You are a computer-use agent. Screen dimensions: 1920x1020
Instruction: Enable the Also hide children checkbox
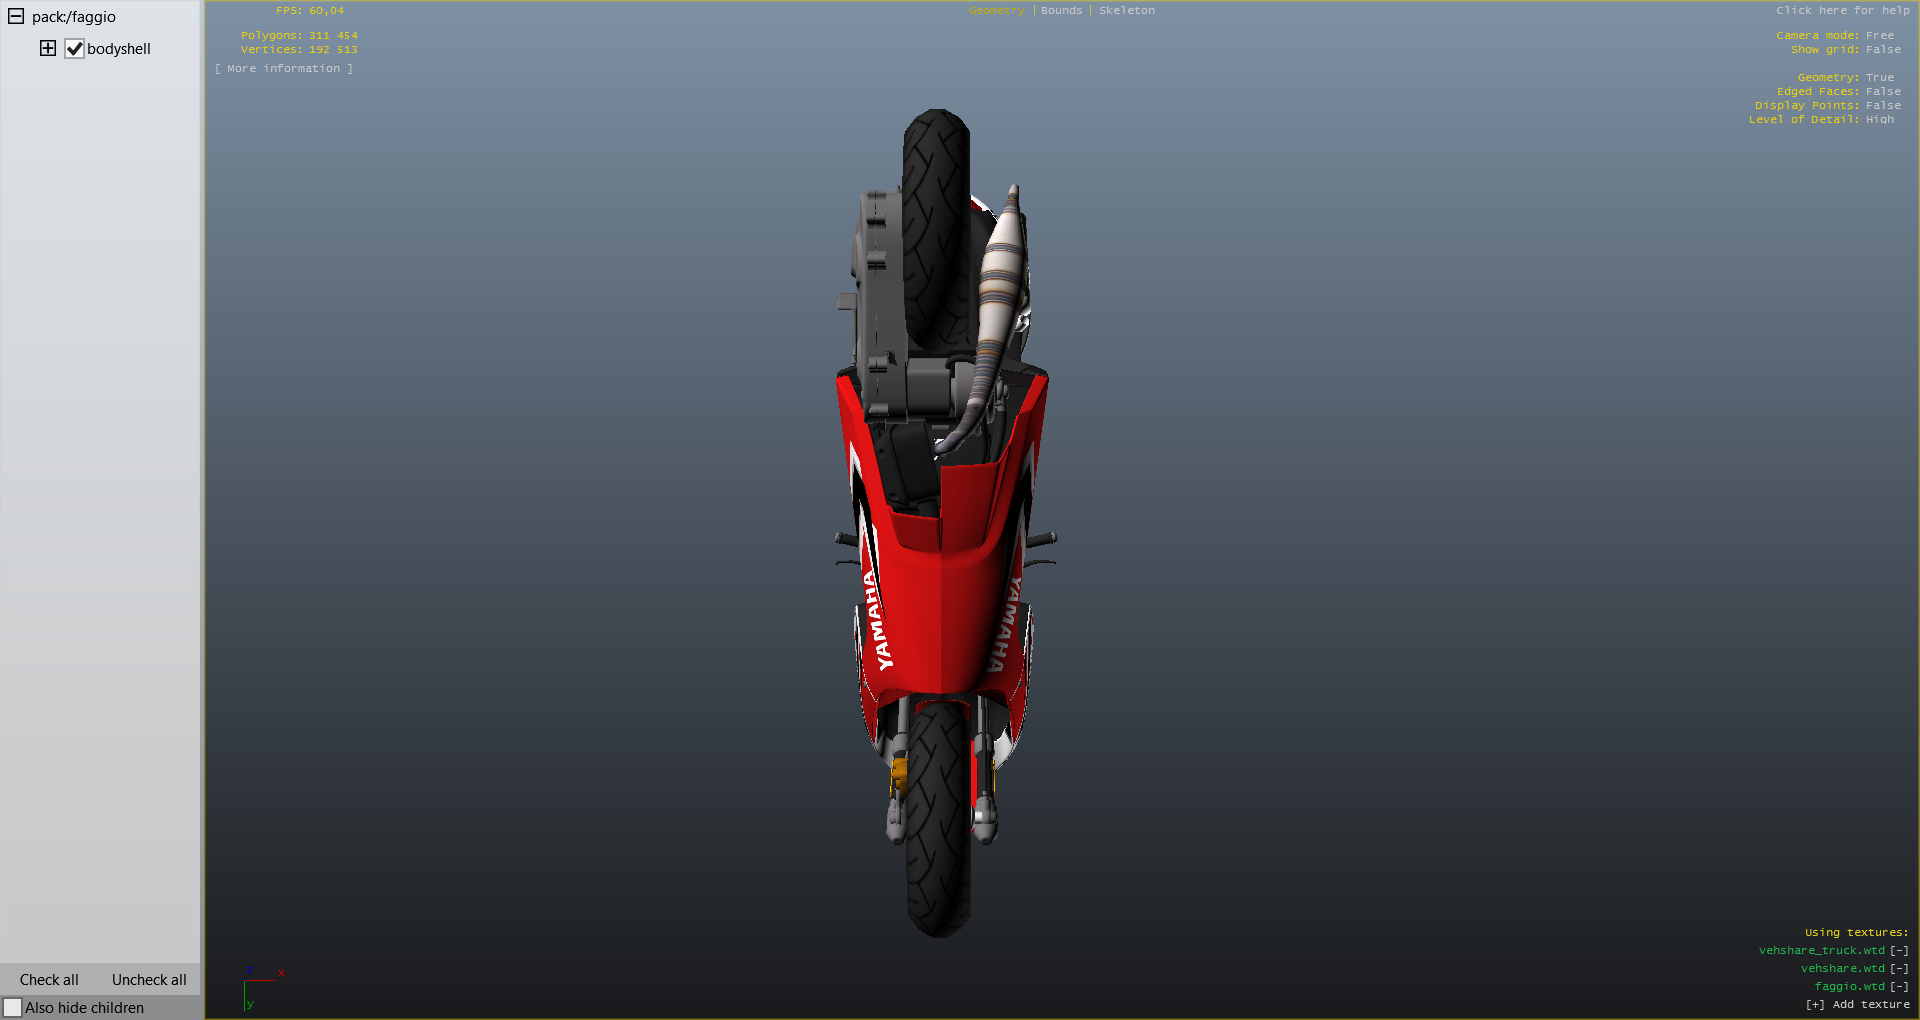click(x=12, y=1008)
